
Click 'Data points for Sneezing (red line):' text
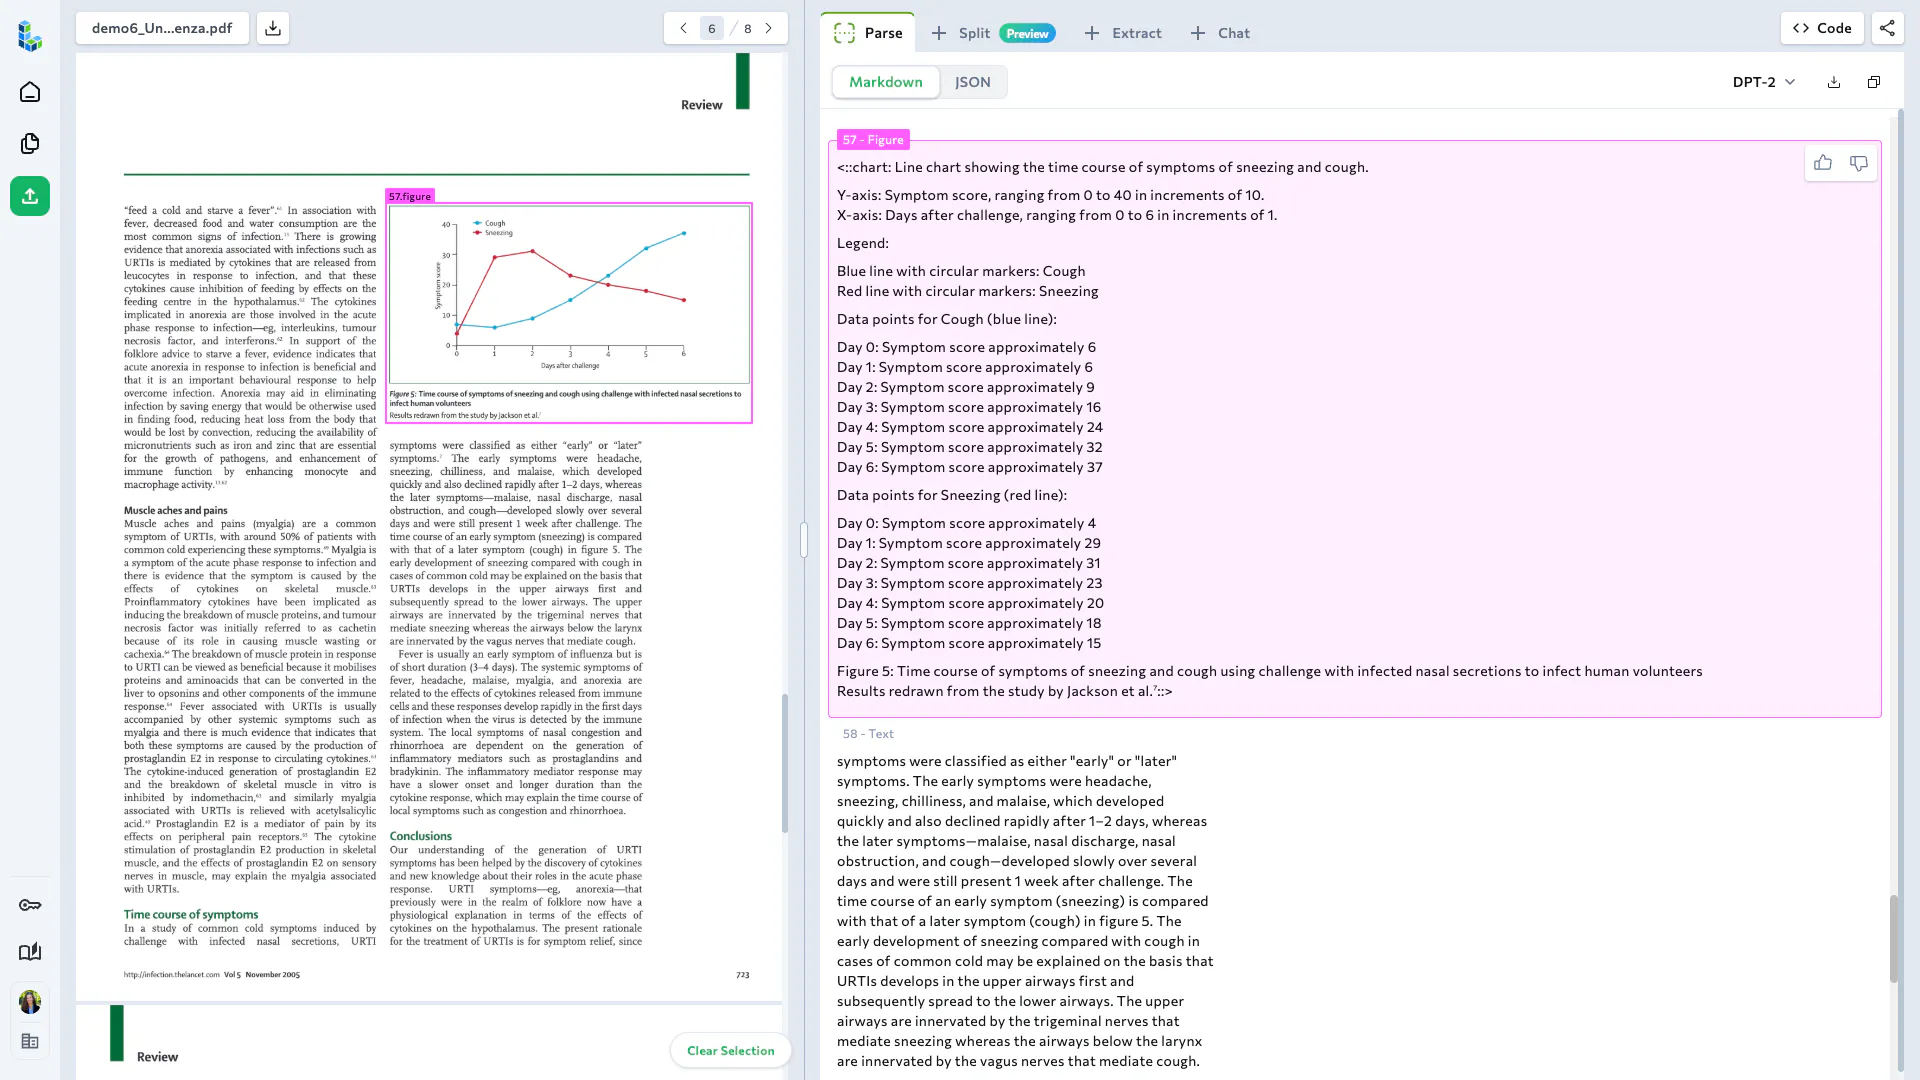952,495
